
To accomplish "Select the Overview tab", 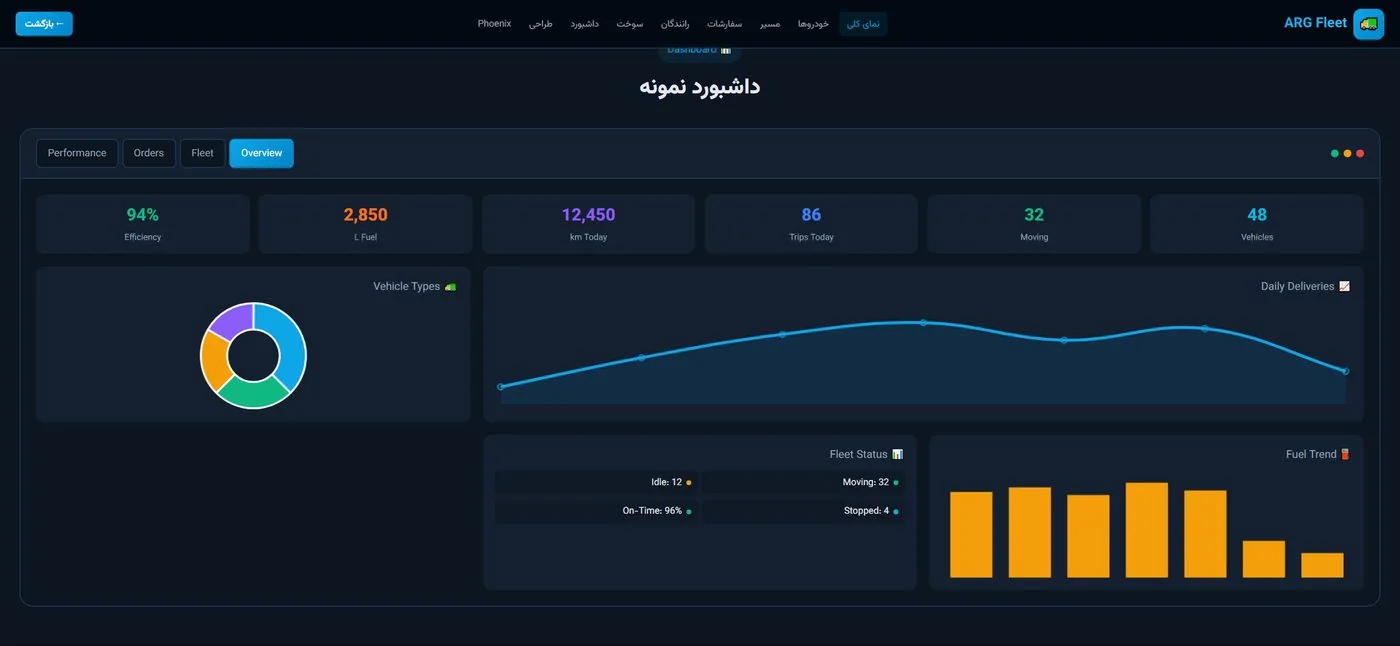I will pos(261,153).
